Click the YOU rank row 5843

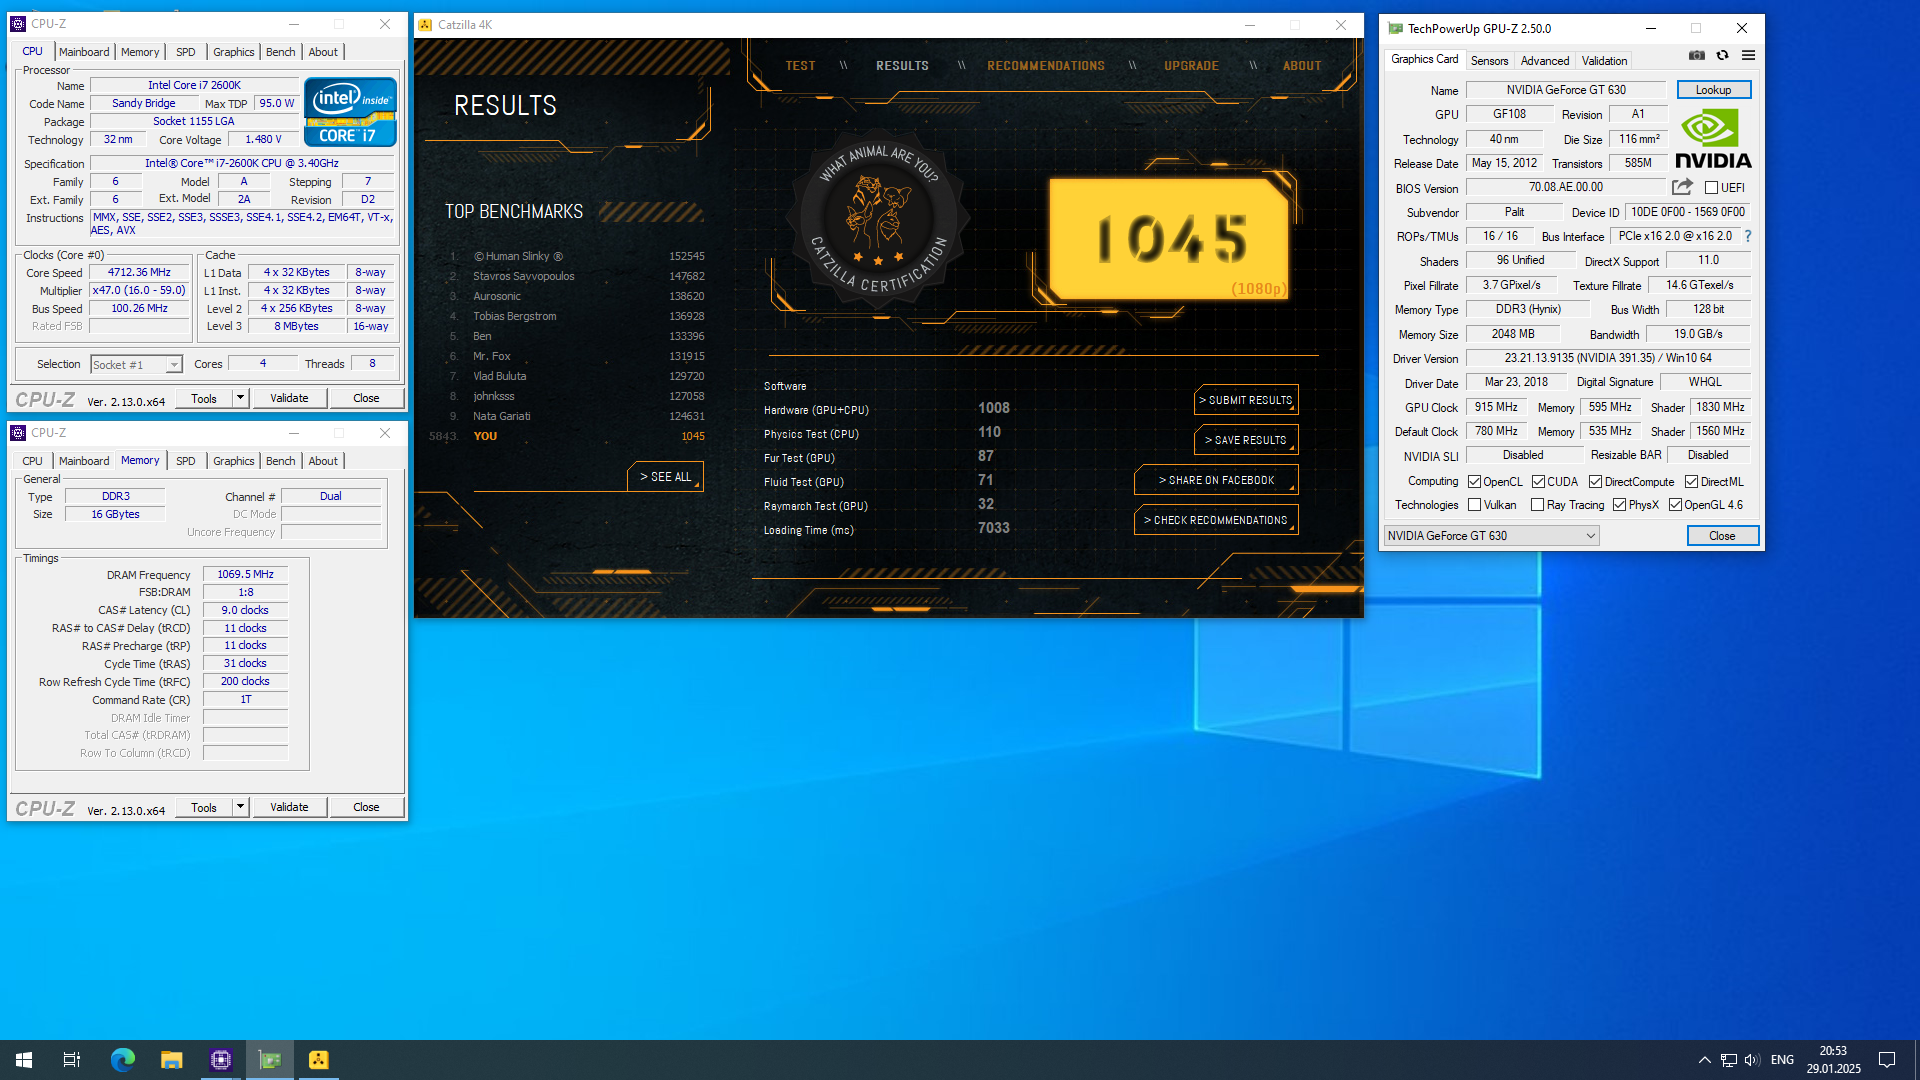[x=567, y=436]
